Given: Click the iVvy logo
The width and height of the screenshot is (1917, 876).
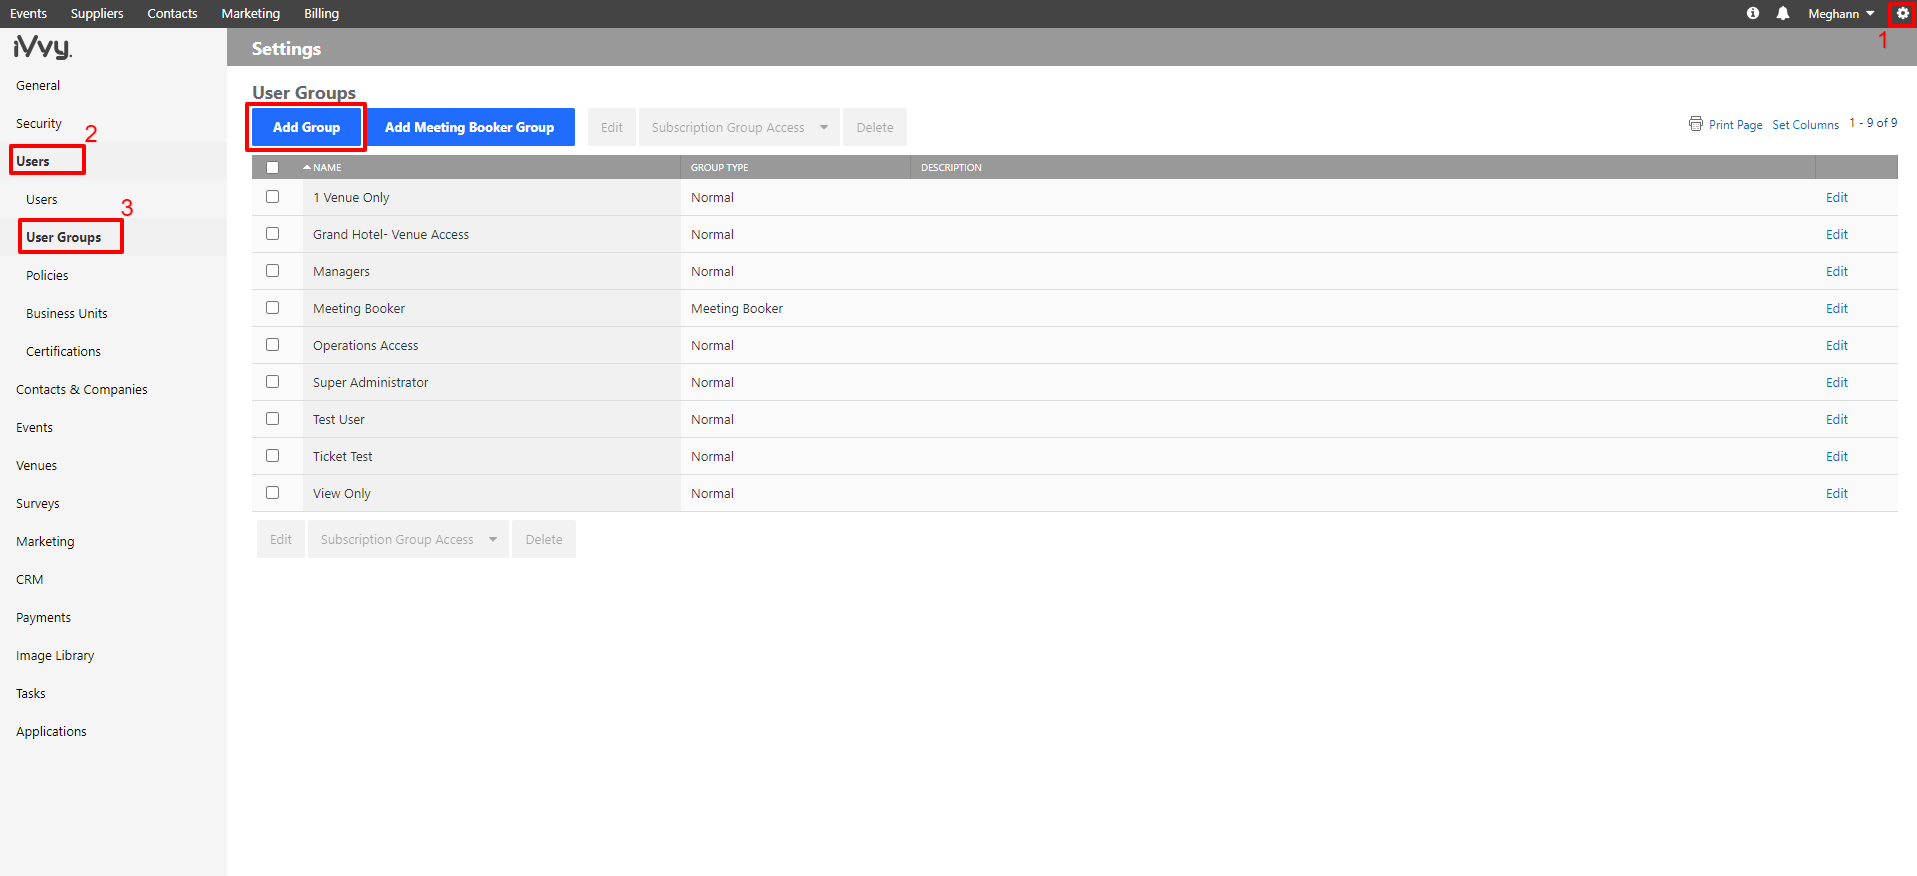Looking at the screenshot, I should [42, 47].
